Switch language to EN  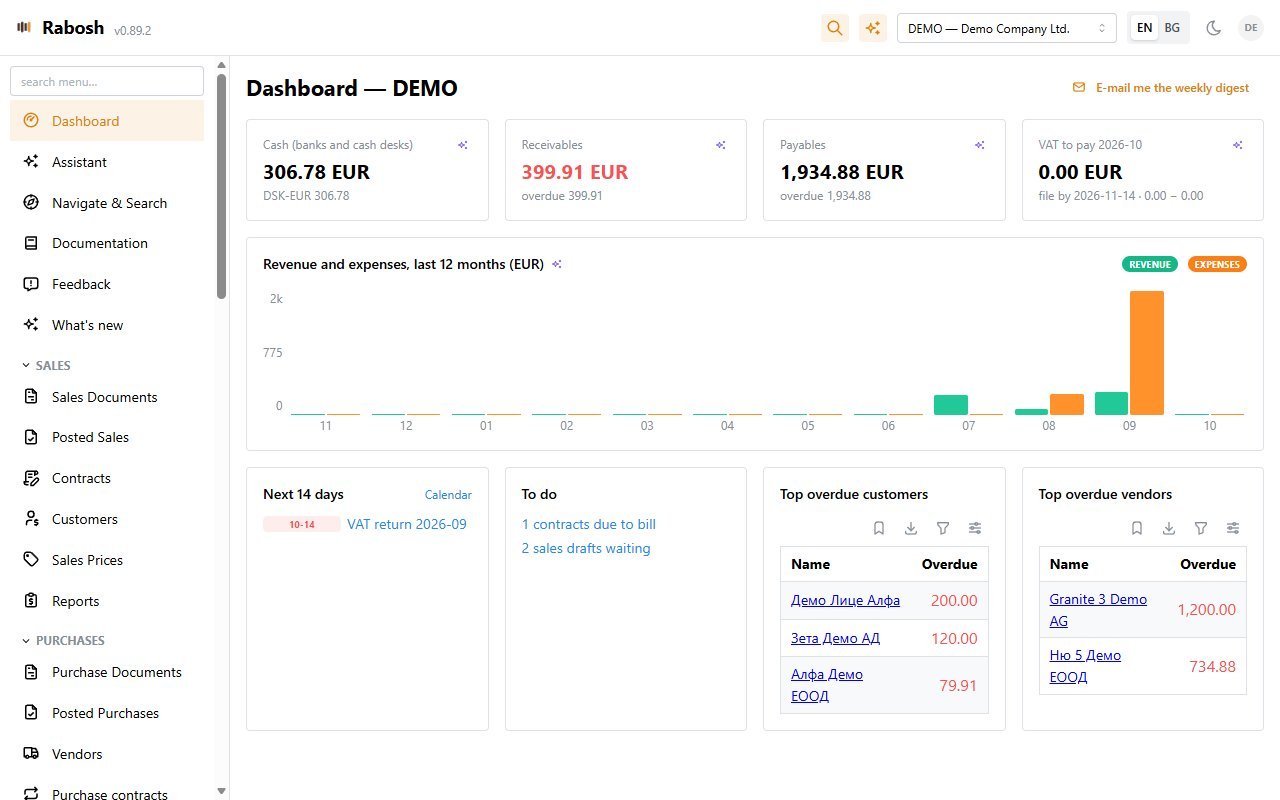tap(1144, 28)
